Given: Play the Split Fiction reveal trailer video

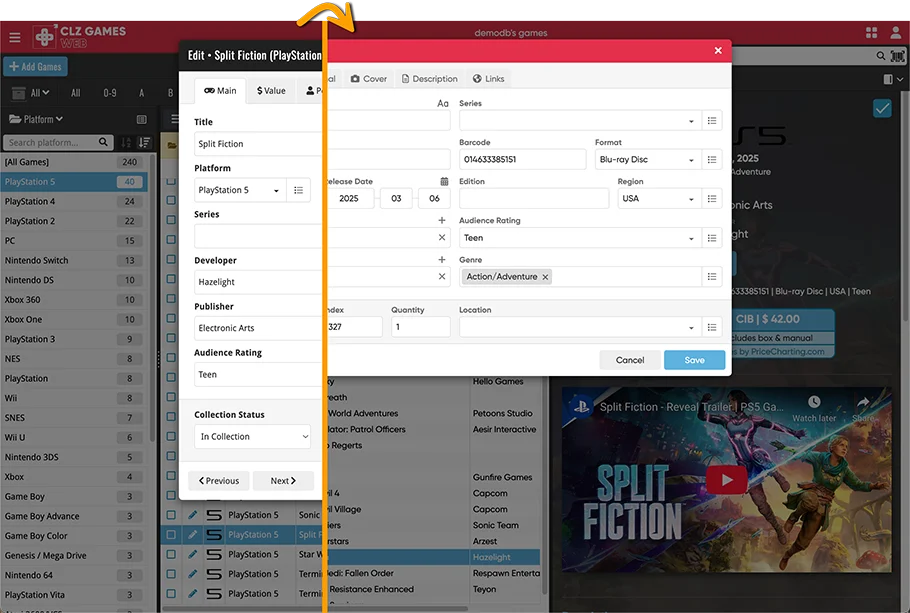Looking at the screenshot, I should tap(726, 481).
